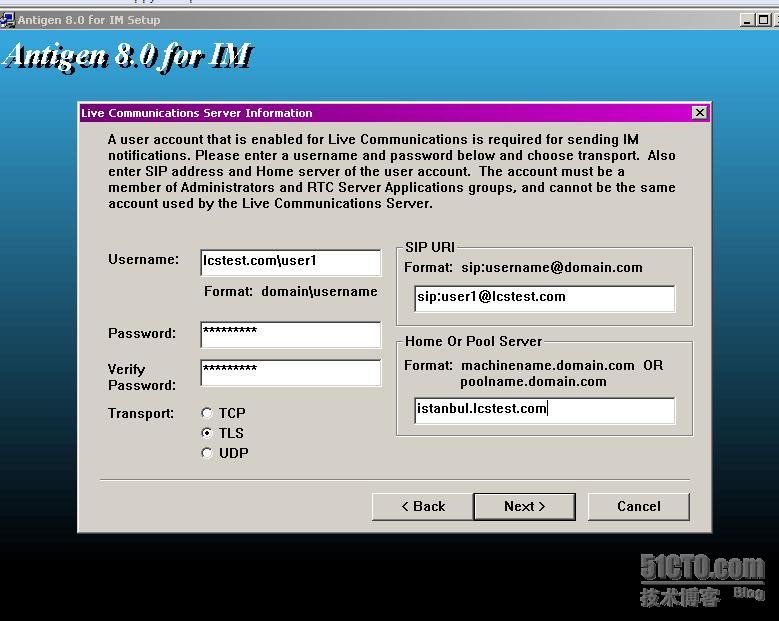Select the TCP transport radio button
This screenshot has width=779, height=621.
click(x=207, y=413)
